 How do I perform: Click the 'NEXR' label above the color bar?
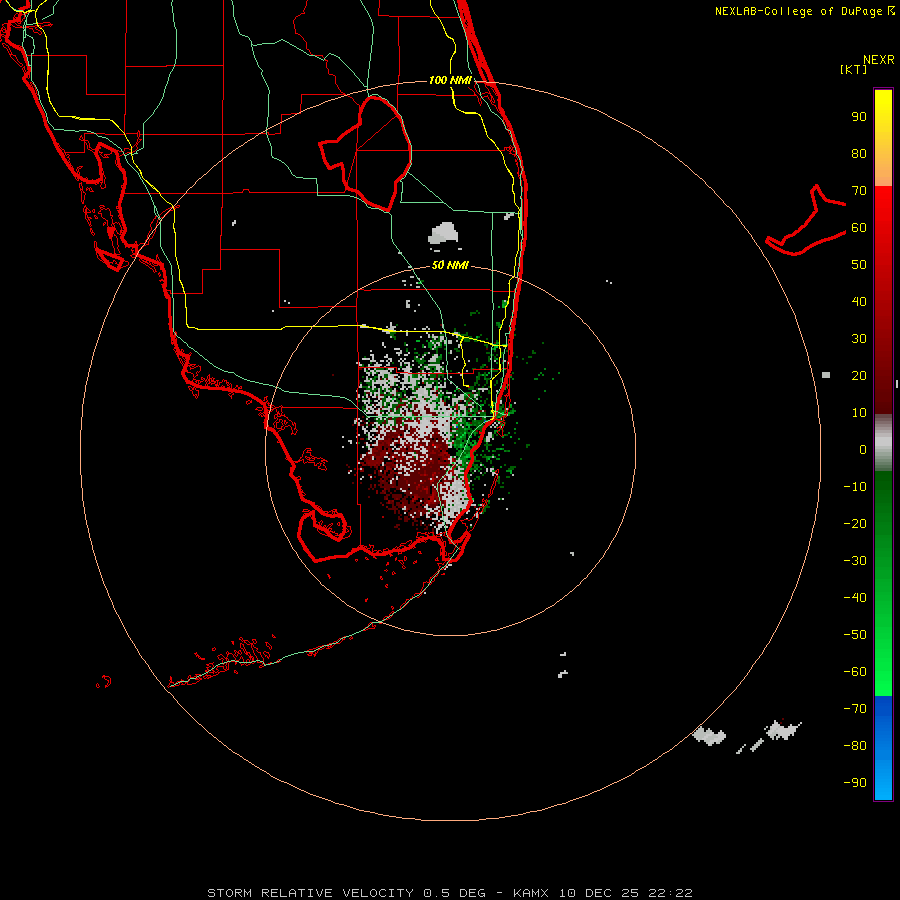click(879, 60)
